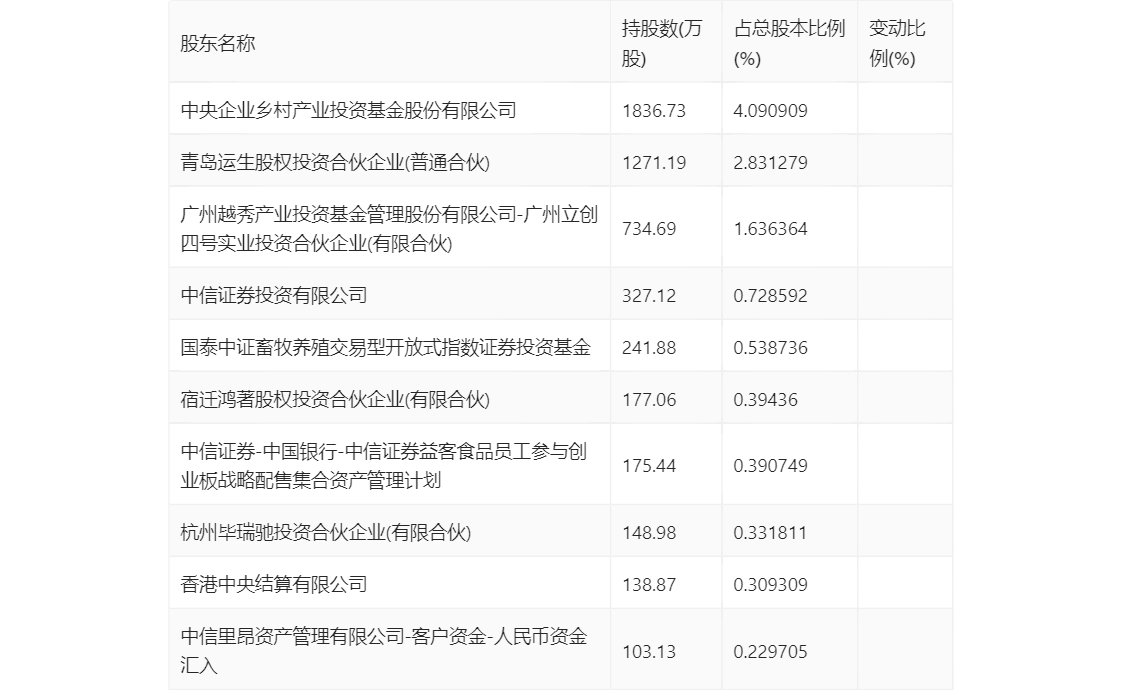Click the 138.87 shares value

click(649, 585)
